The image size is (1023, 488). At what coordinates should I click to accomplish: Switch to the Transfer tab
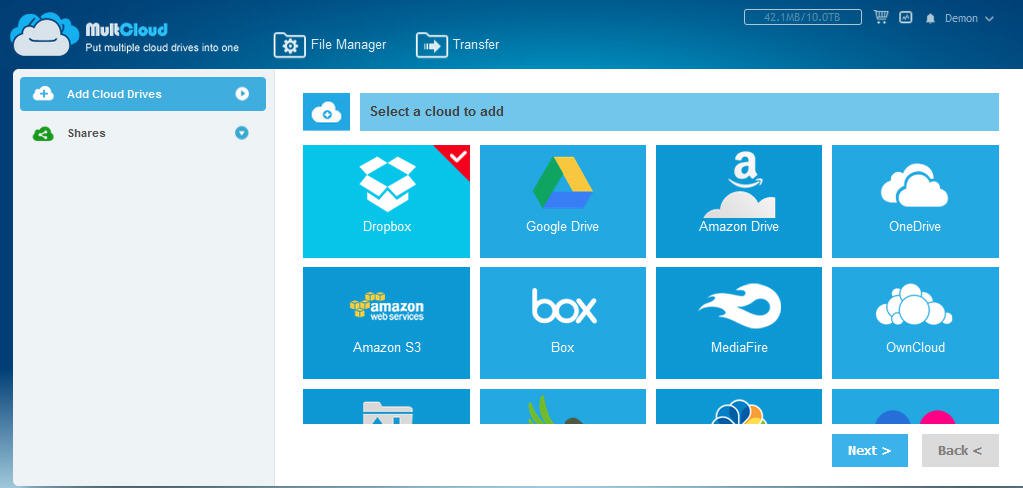(457, 45)
